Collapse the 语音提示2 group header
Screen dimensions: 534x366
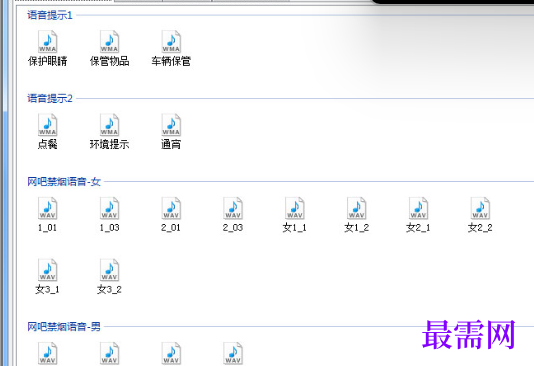pos(50,98)
